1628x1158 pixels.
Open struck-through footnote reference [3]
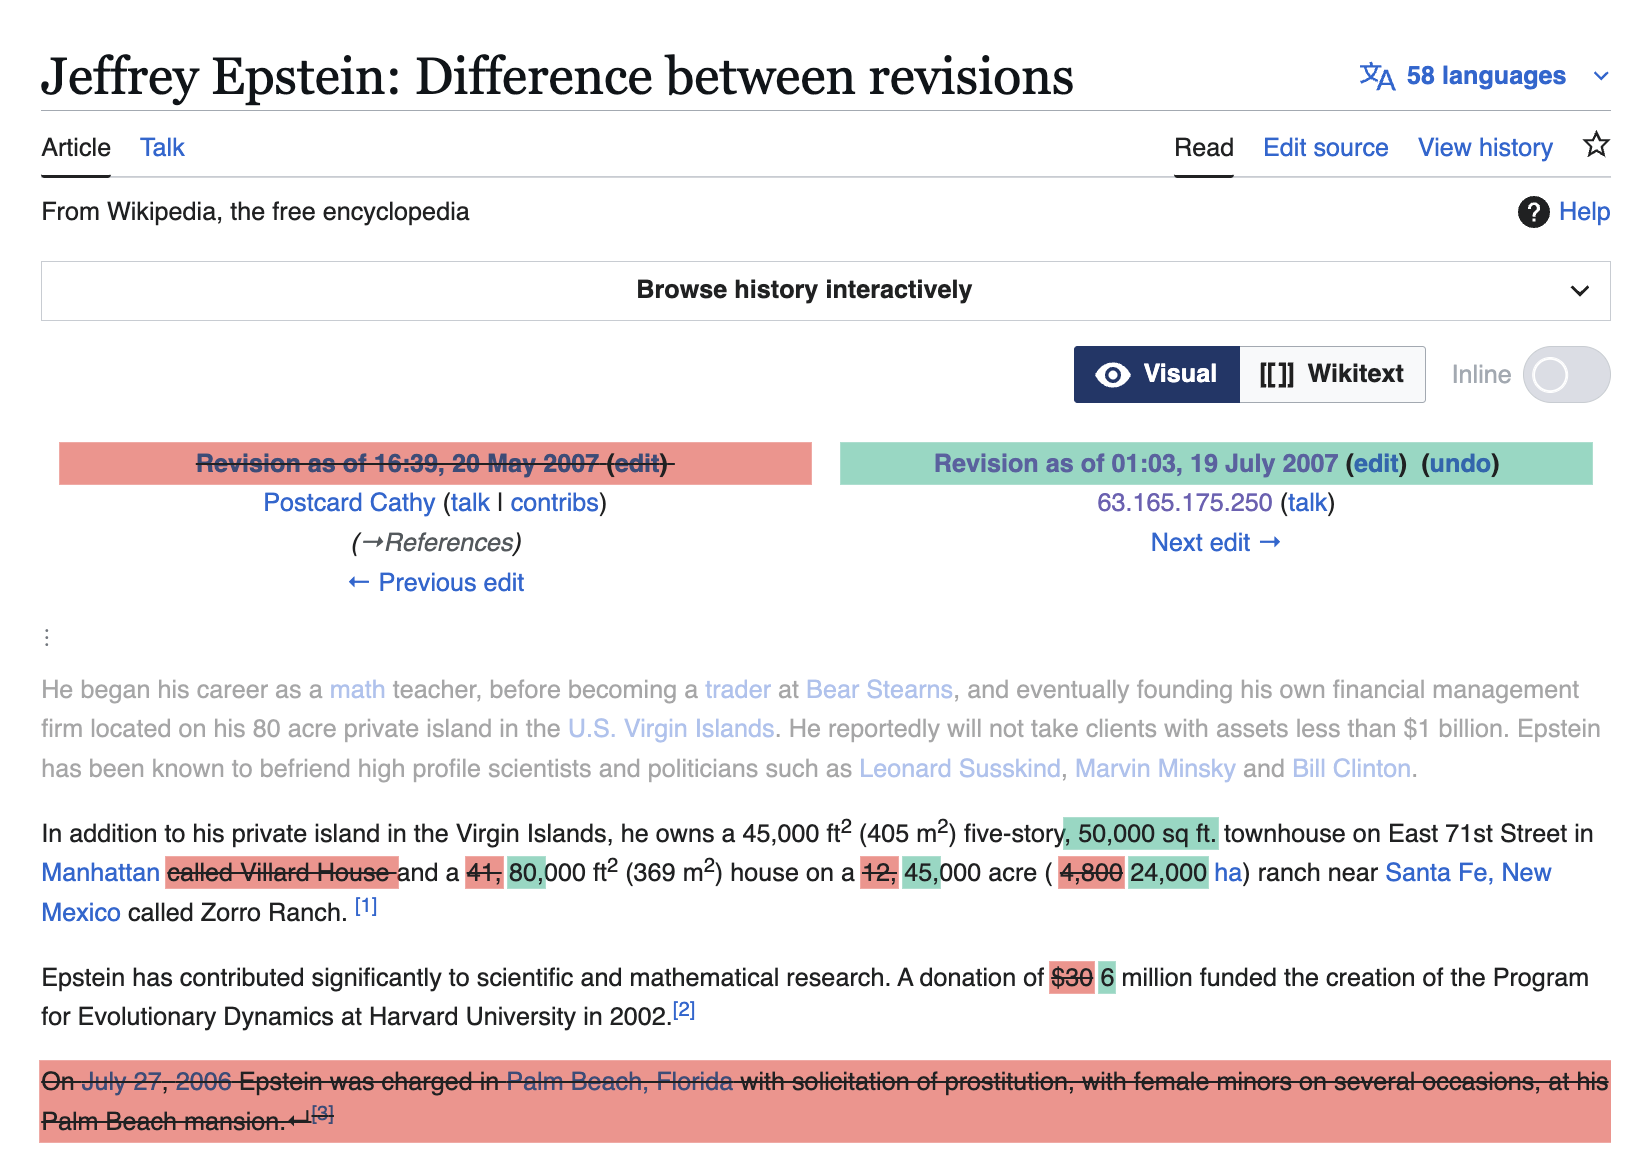[x=322, y=1114]
